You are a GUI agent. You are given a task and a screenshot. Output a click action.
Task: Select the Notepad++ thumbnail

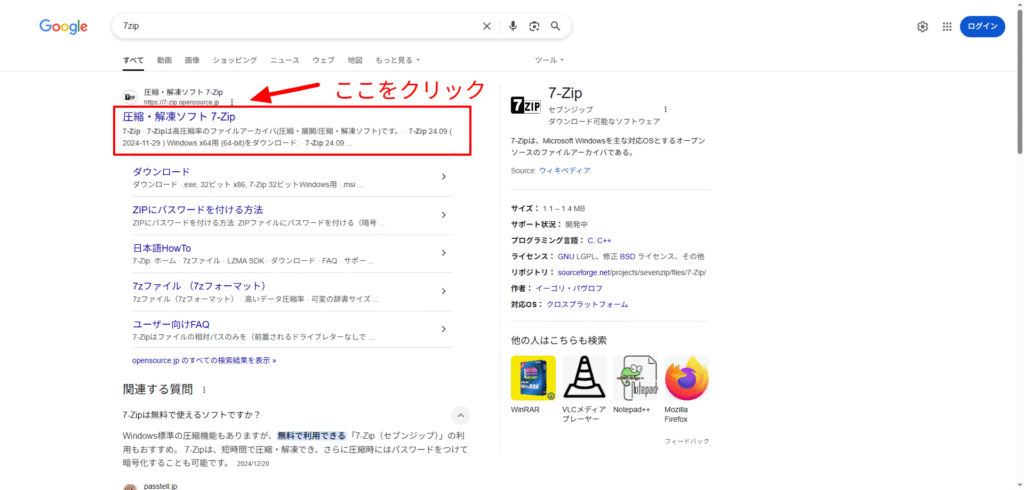coord(635,378)
